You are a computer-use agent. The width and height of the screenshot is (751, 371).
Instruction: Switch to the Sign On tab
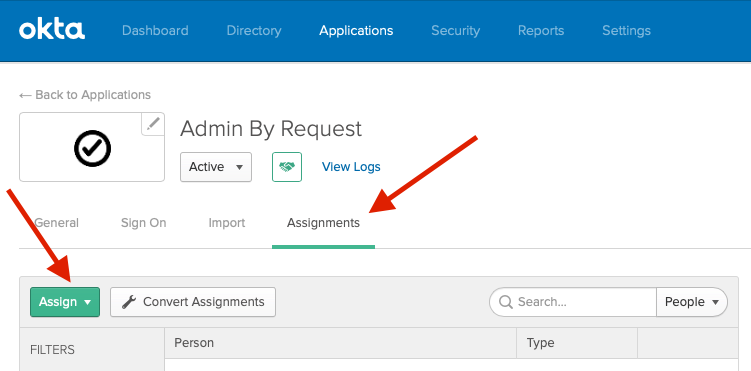144,223
